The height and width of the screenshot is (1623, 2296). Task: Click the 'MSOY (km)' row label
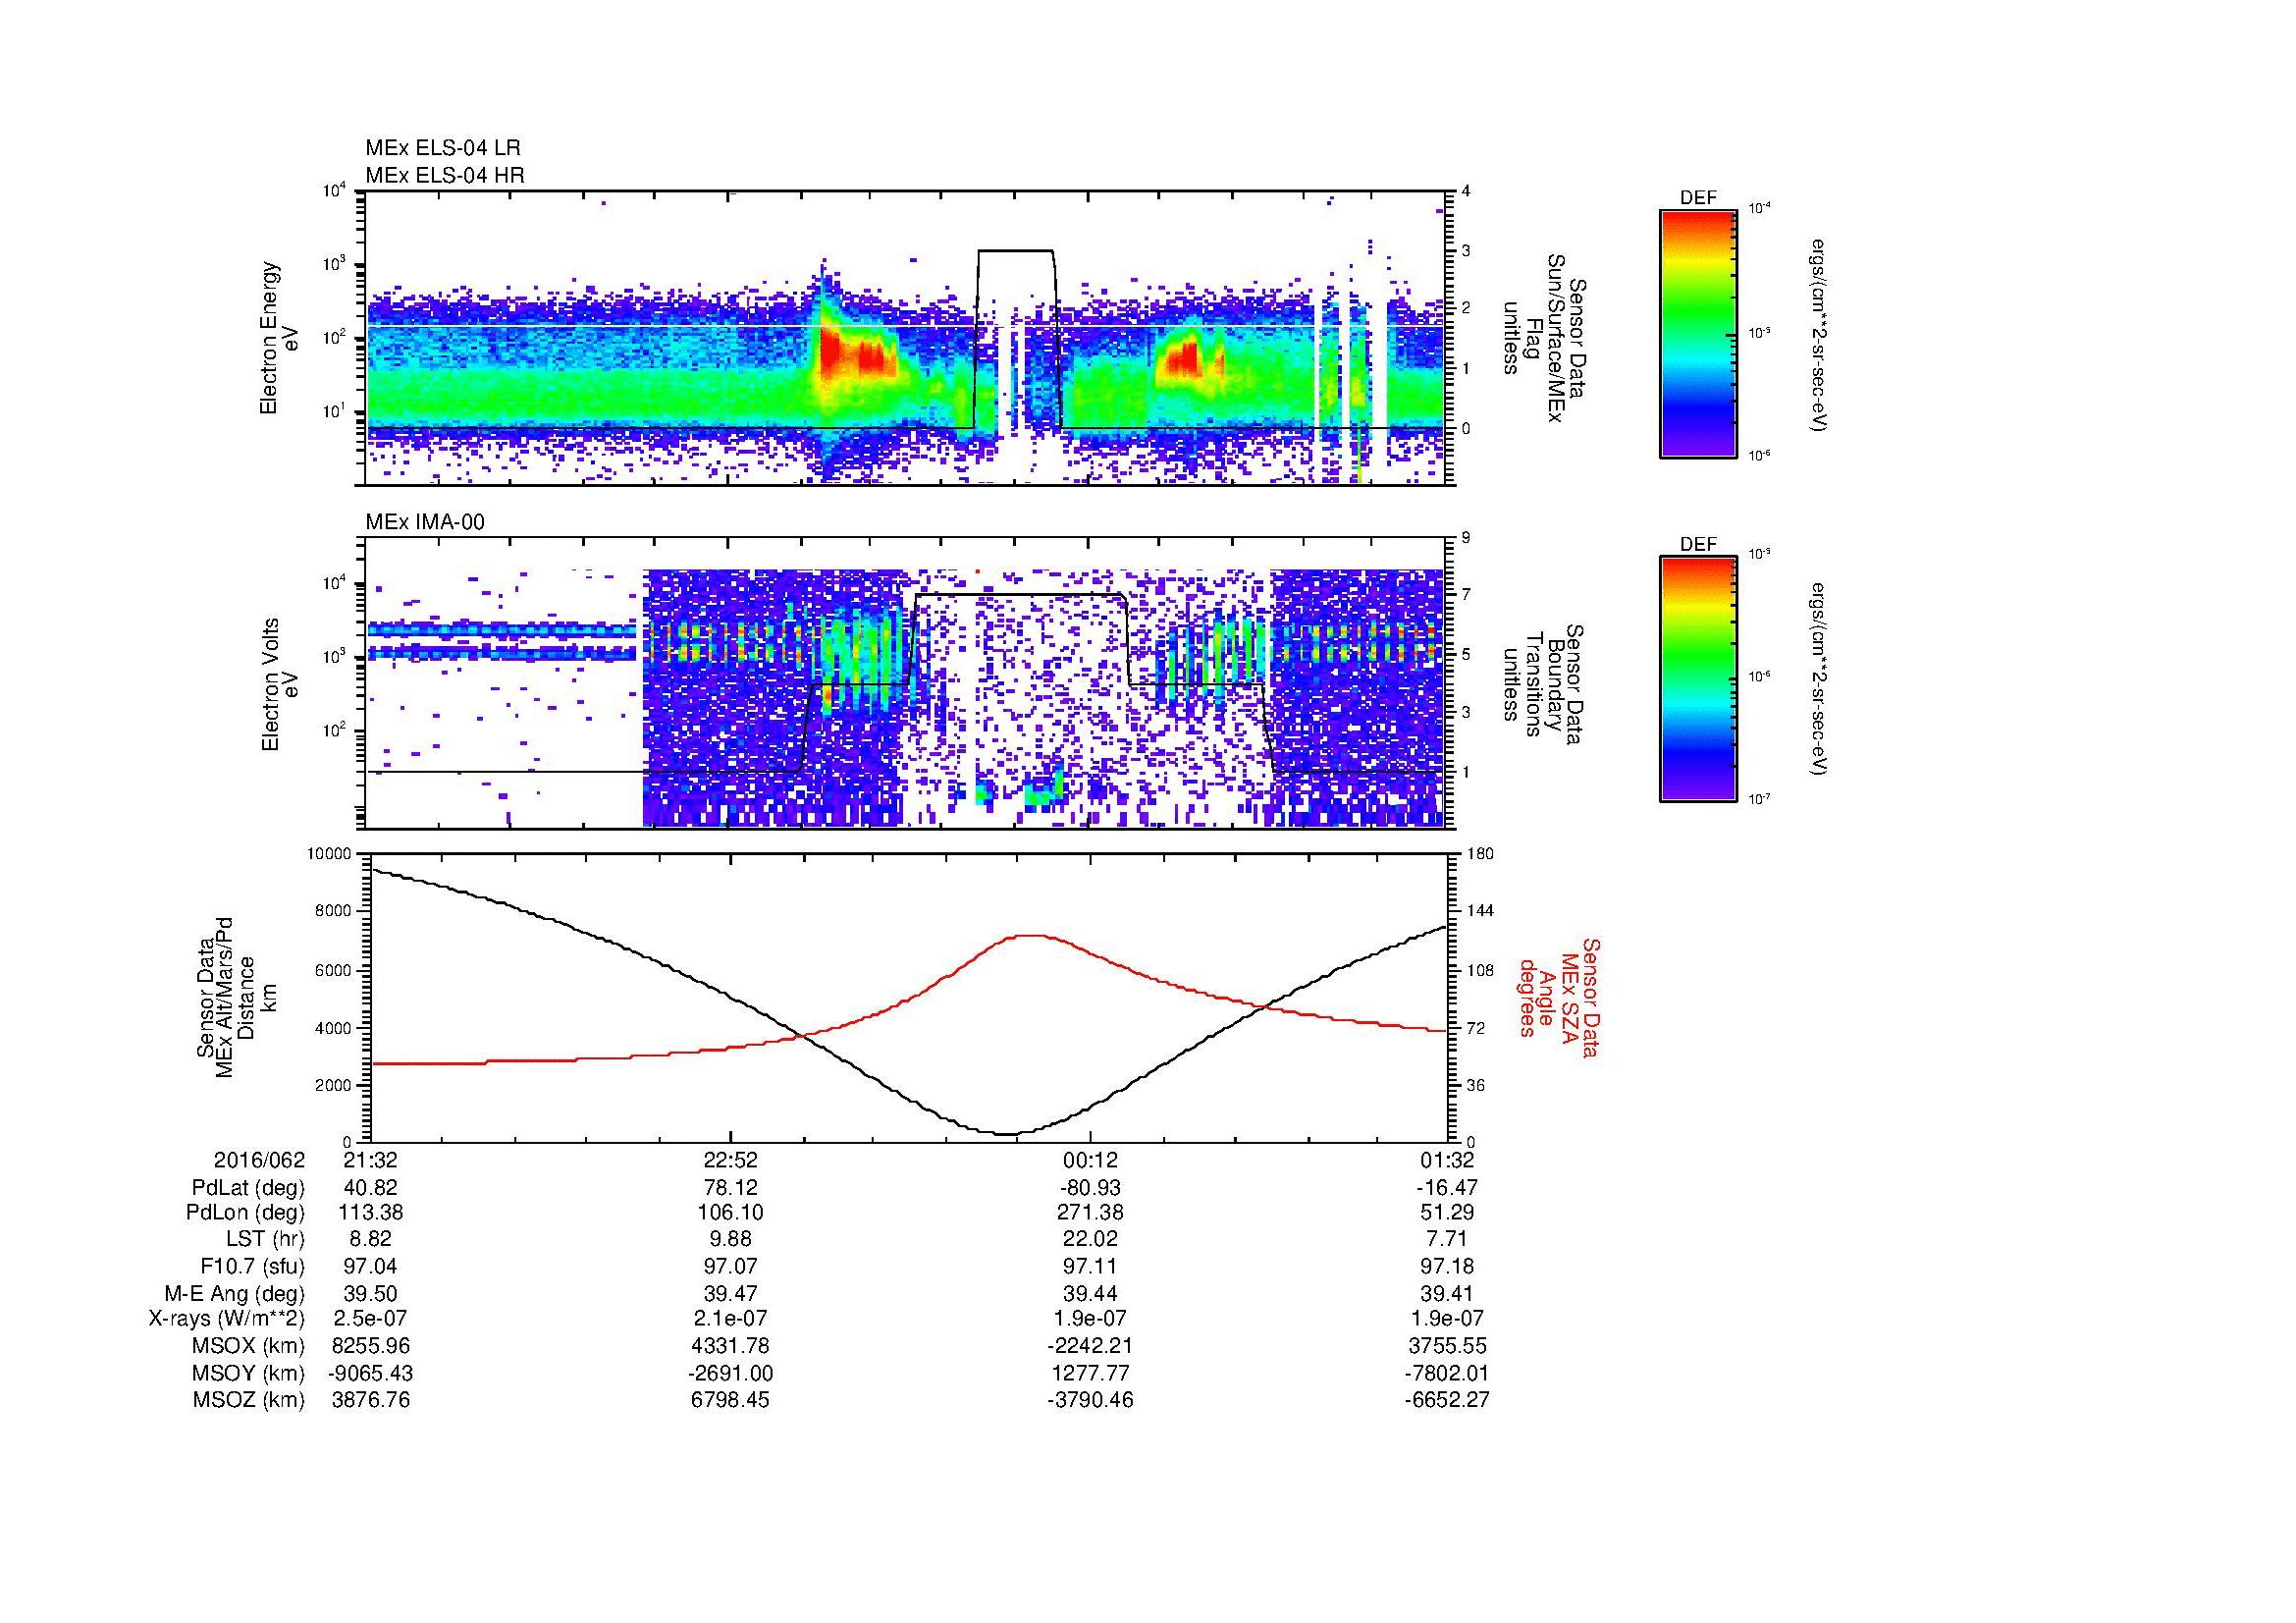(248, 1373)
